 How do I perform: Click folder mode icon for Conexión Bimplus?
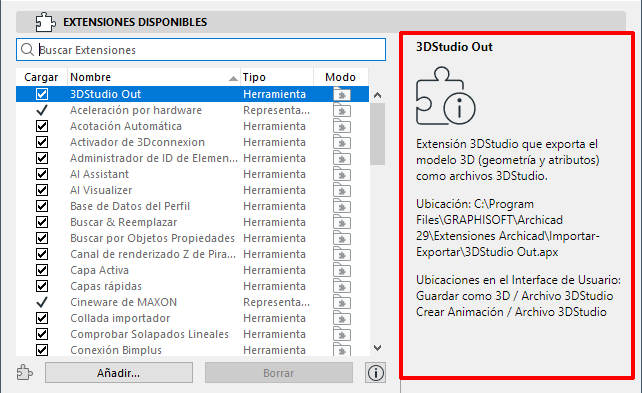tap(342, 349)
